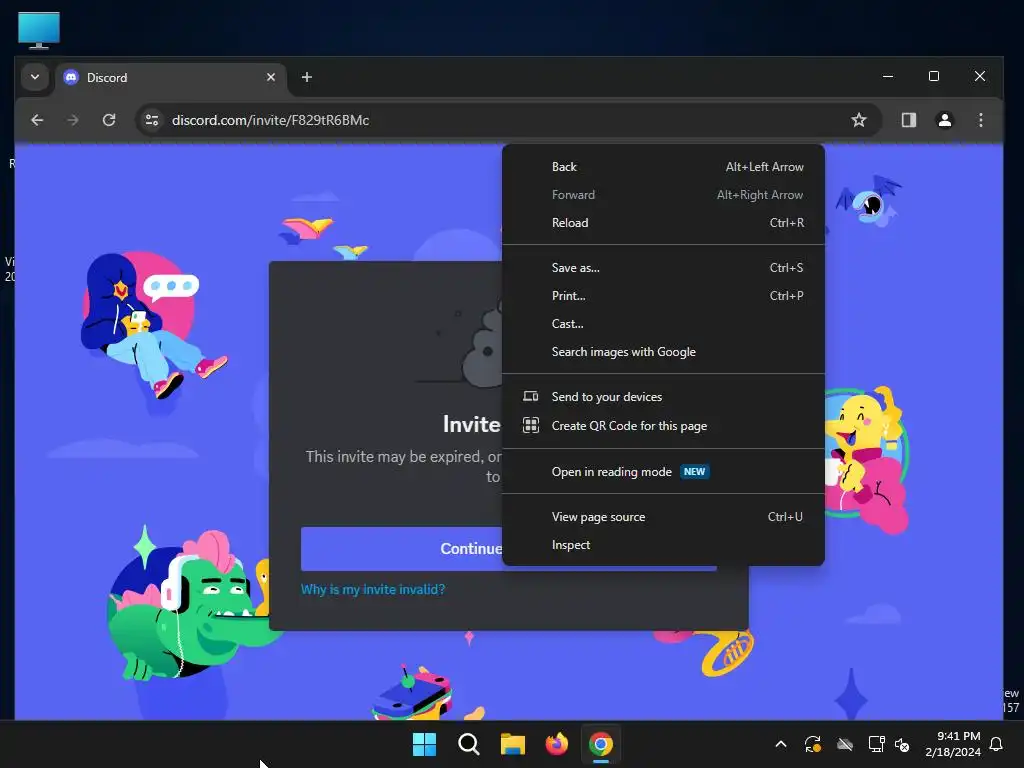Click the muted volume tray icon
Image resolution: width=1024 pixels, height=768 pixels.
click(902, 744)
